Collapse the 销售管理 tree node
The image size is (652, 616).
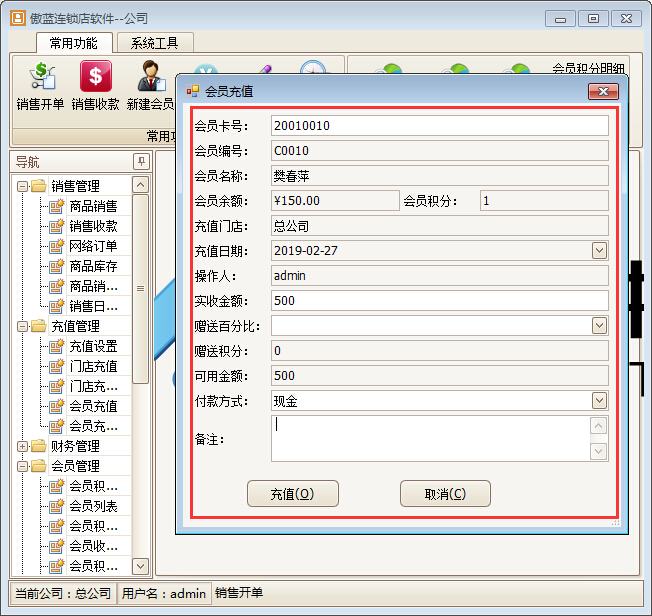click(x=22, y=186)
